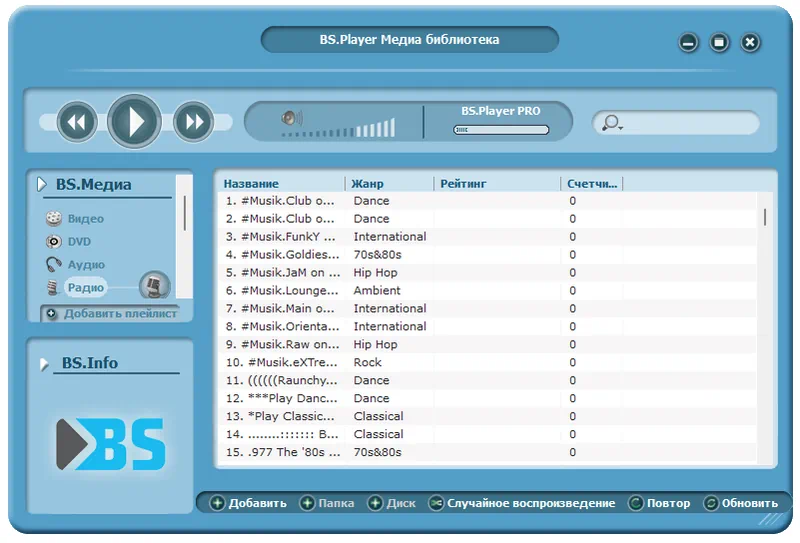This screenshot has width=800, height=543.
Task: Click the round microphone radio button
Action: (155, 286)
